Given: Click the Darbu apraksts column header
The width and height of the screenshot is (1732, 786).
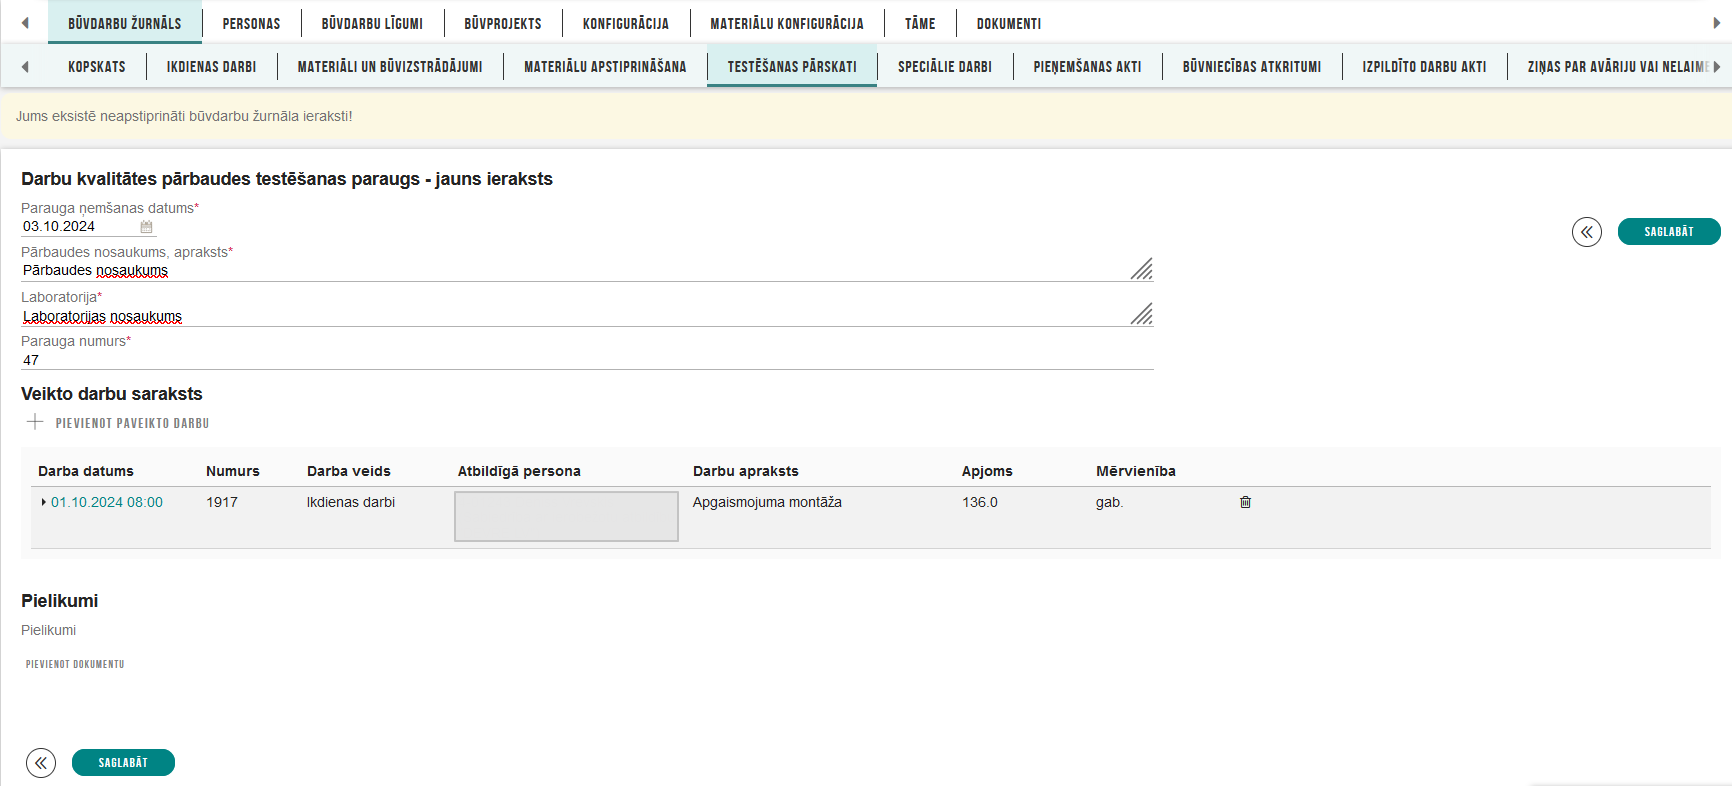Looking at the screenshot, I should [x=746, y=471].
